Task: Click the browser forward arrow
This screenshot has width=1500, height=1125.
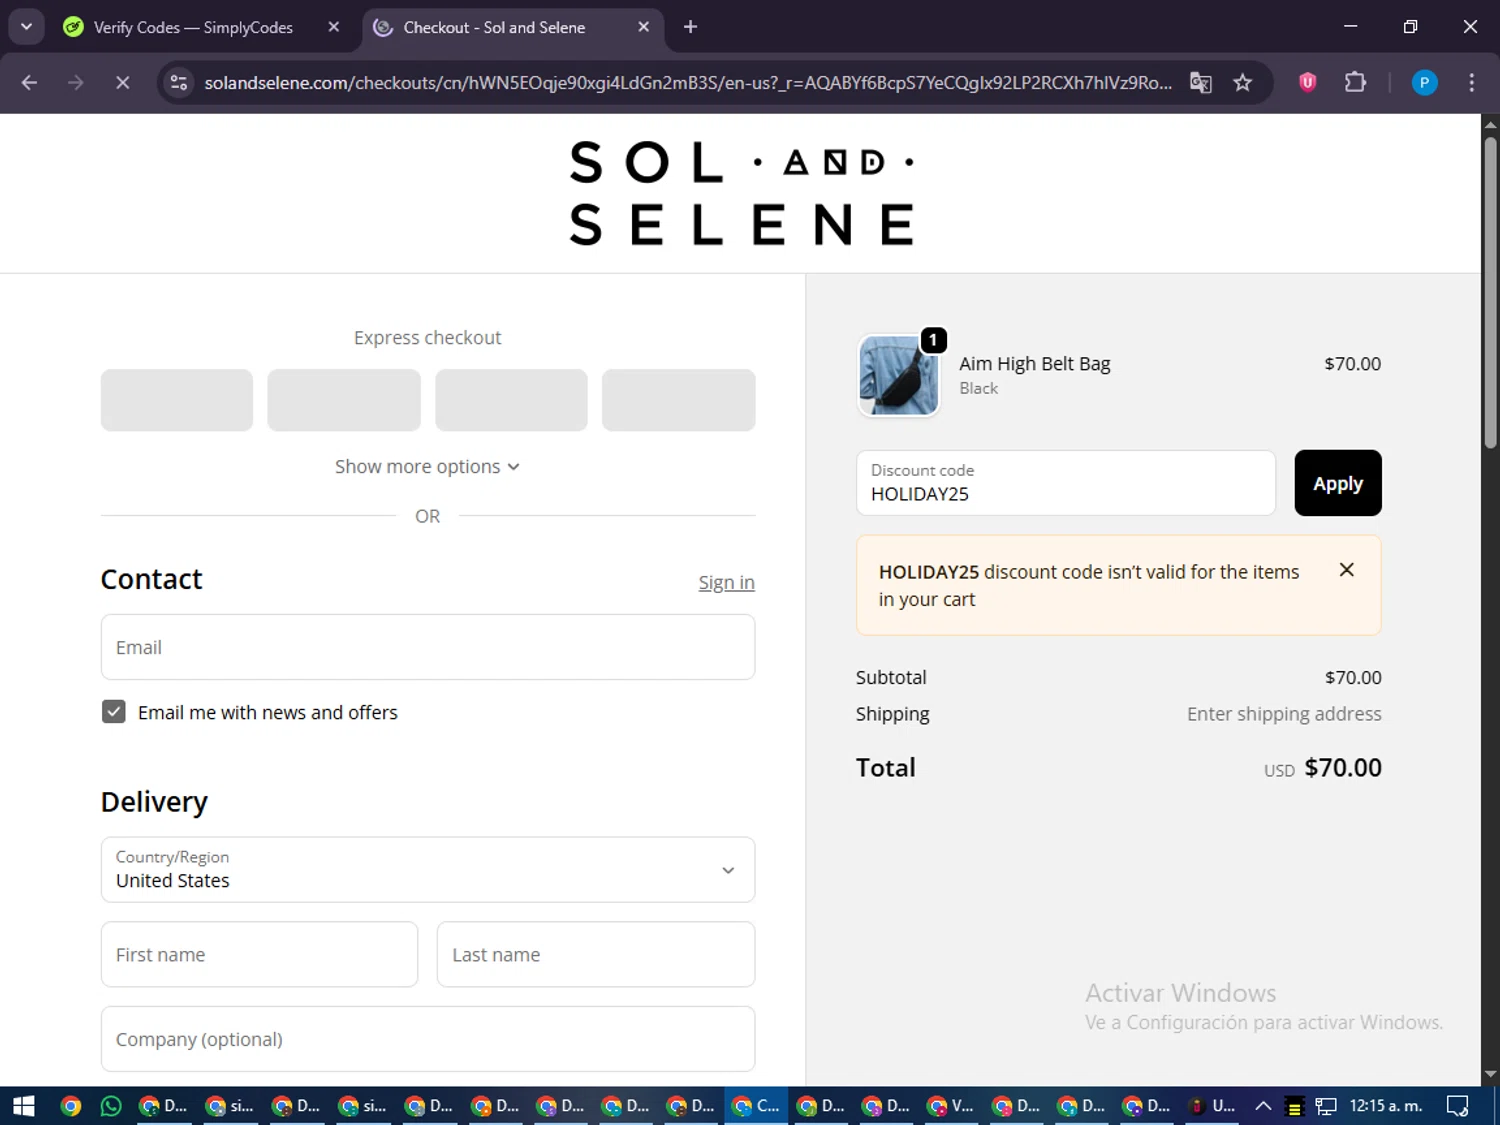Action: pos(76,82)
